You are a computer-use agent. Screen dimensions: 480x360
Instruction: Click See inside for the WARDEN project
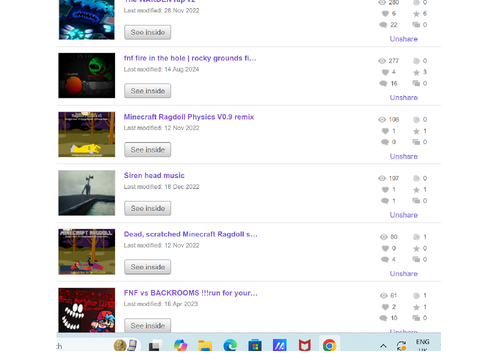148,32
